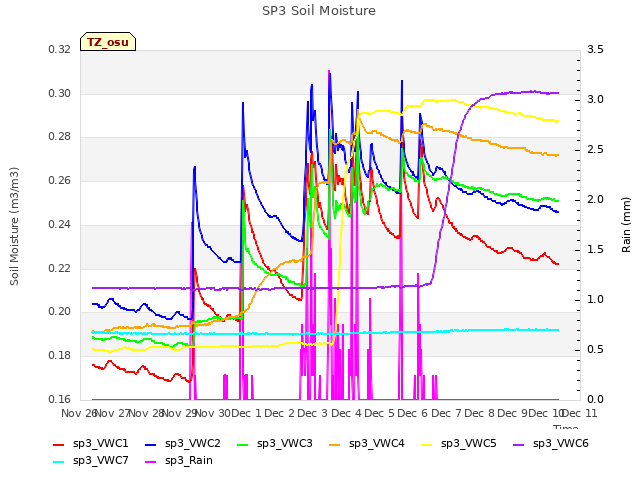Click the TZ_osu label badge

click(108, 42)
